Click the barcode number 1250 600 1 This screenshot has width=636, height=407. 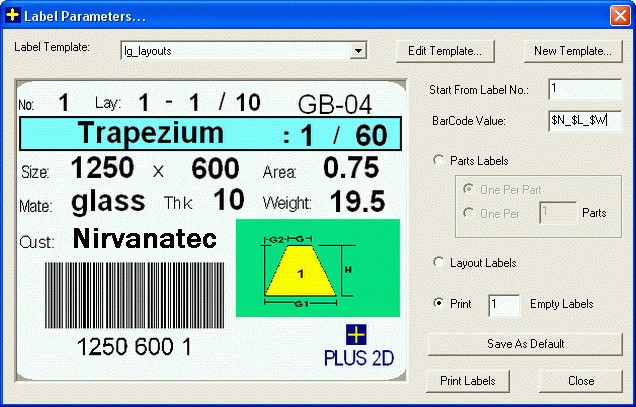[134, 347]
